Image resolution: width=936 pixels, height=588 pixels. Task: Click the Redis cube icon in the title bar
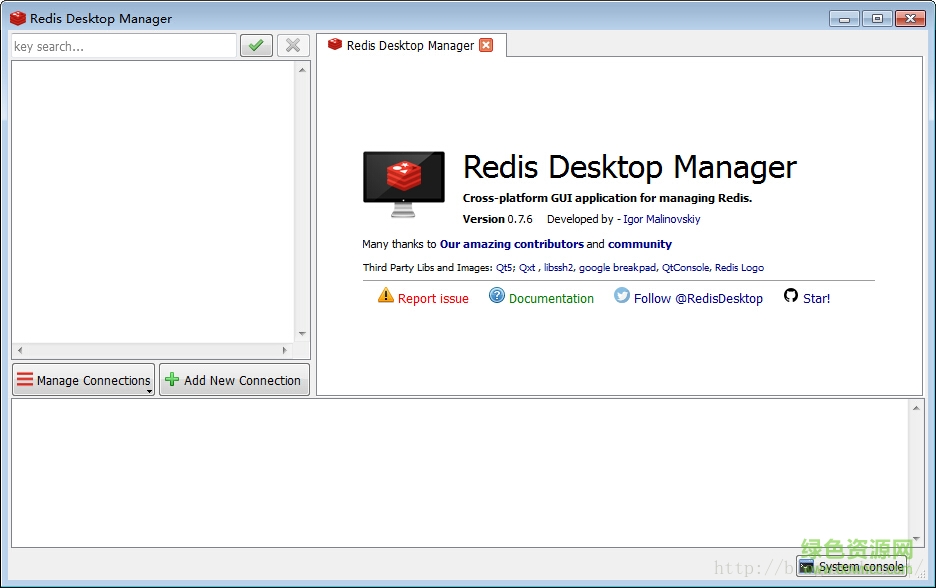[16, 17]
